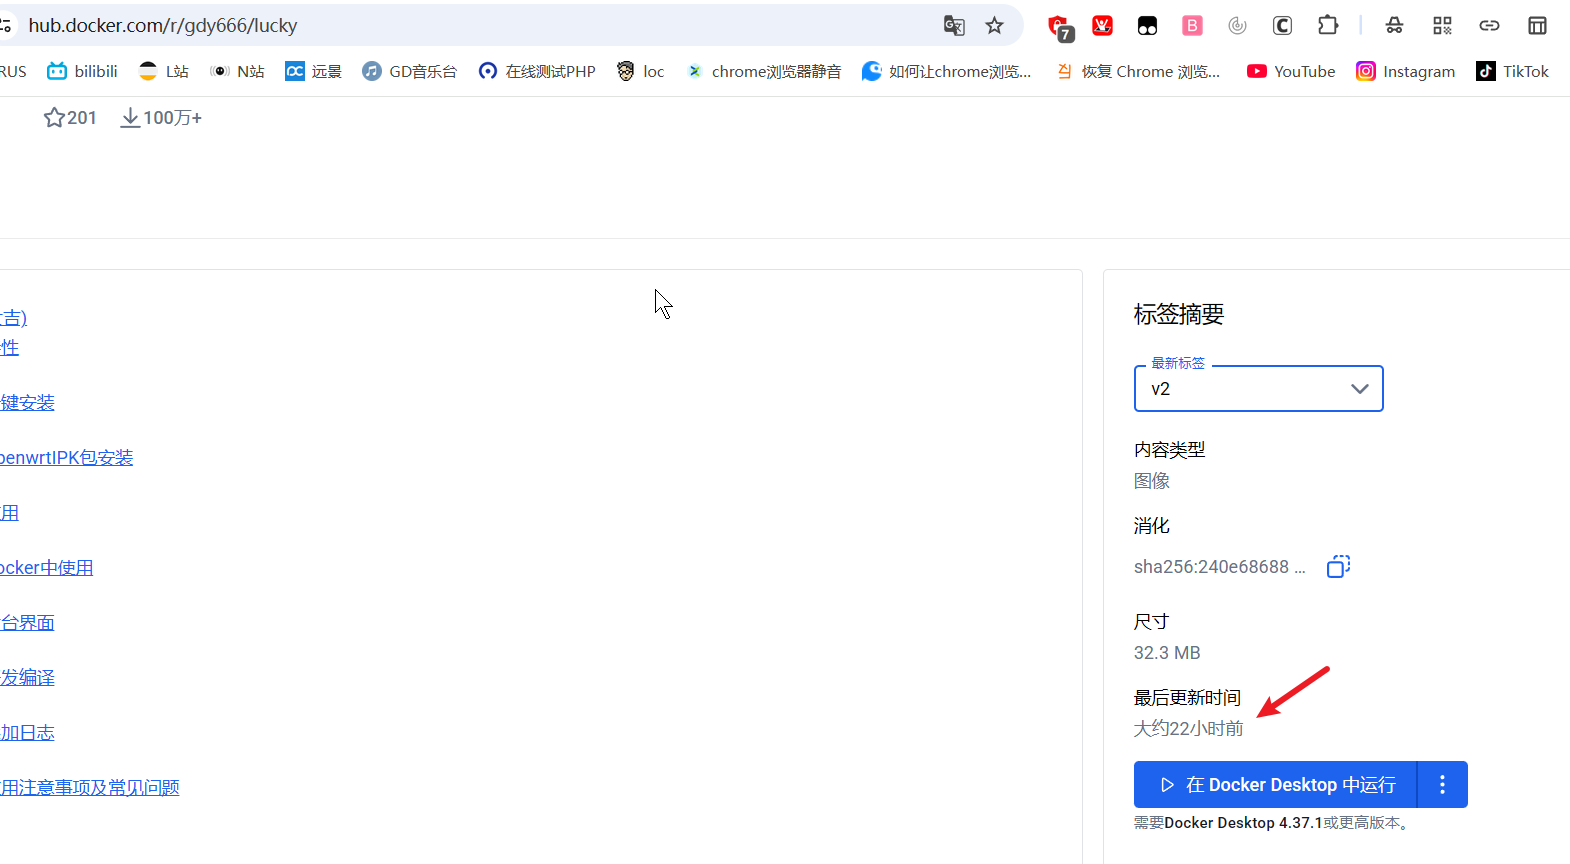Viewport: 1570px width, 864px height.
Task: Open the pink B extension icon
Action: (x=1192, y=26)
